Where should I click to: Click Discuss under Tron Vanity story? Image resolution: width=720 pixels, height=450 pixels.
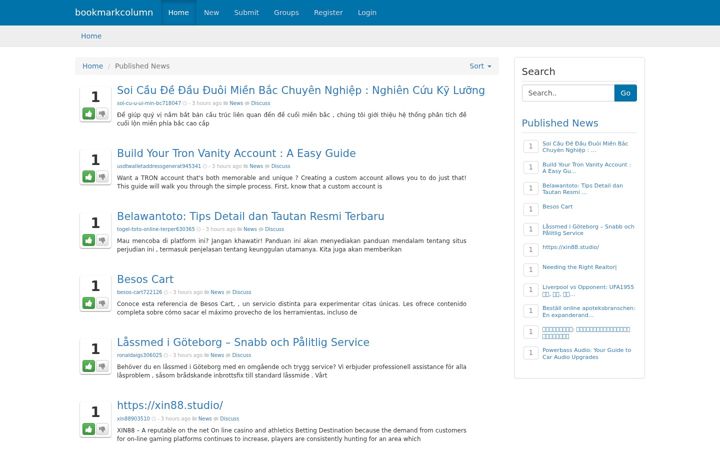pyautogui.click(x=281, y=166)
